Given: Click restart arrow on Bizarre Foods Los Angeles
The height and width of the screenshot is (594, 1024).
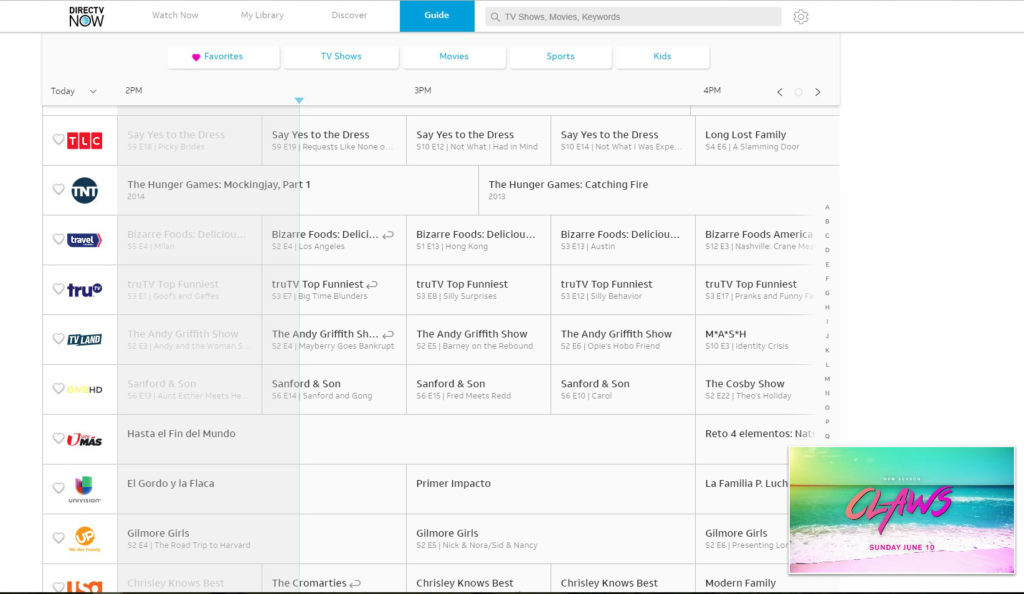Looking at the screenshot, I should coord(388,234).
